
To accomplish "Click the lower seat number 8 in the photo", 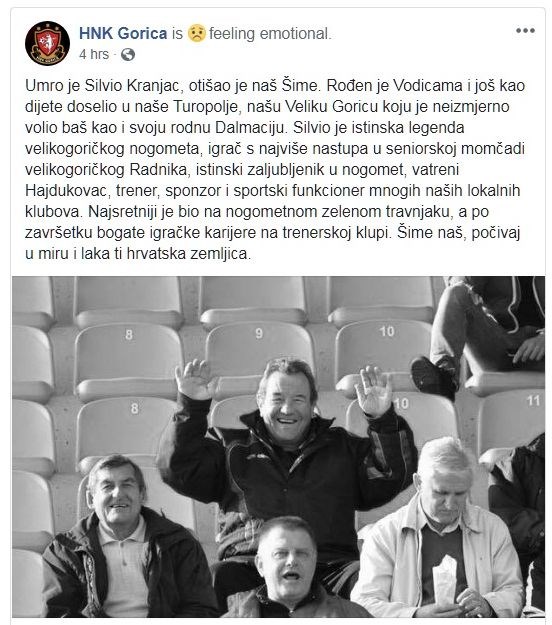I will click(134, 408).
